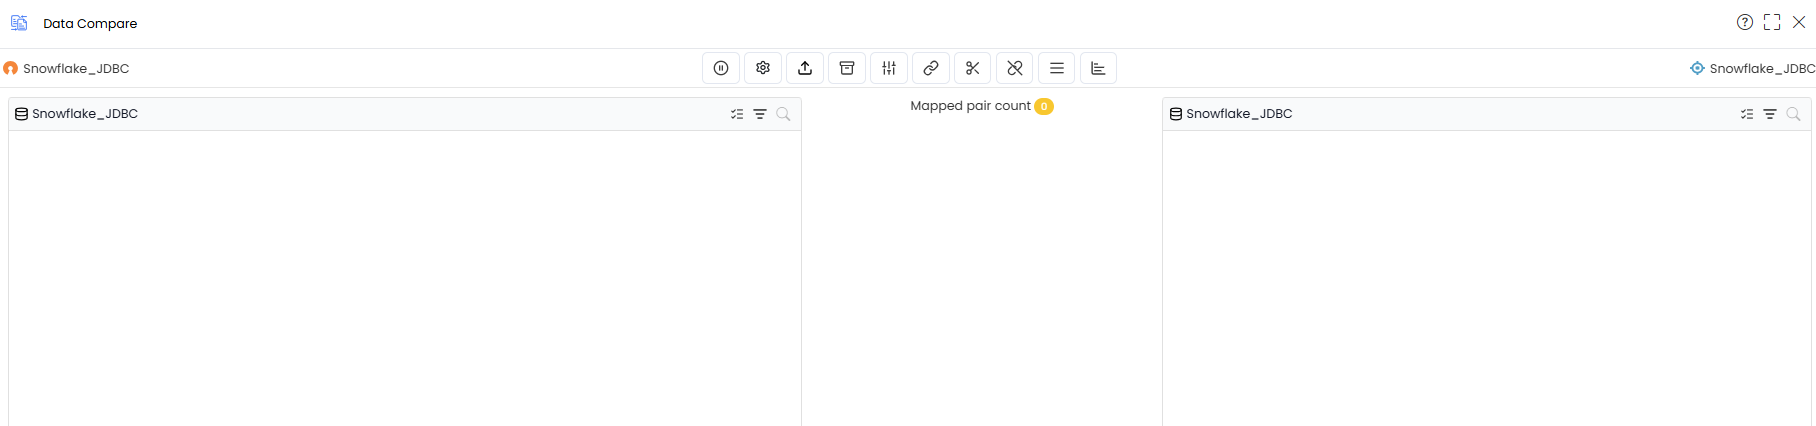
Task: Click blue target connection icon at top right
Action: coord(1697,68)
